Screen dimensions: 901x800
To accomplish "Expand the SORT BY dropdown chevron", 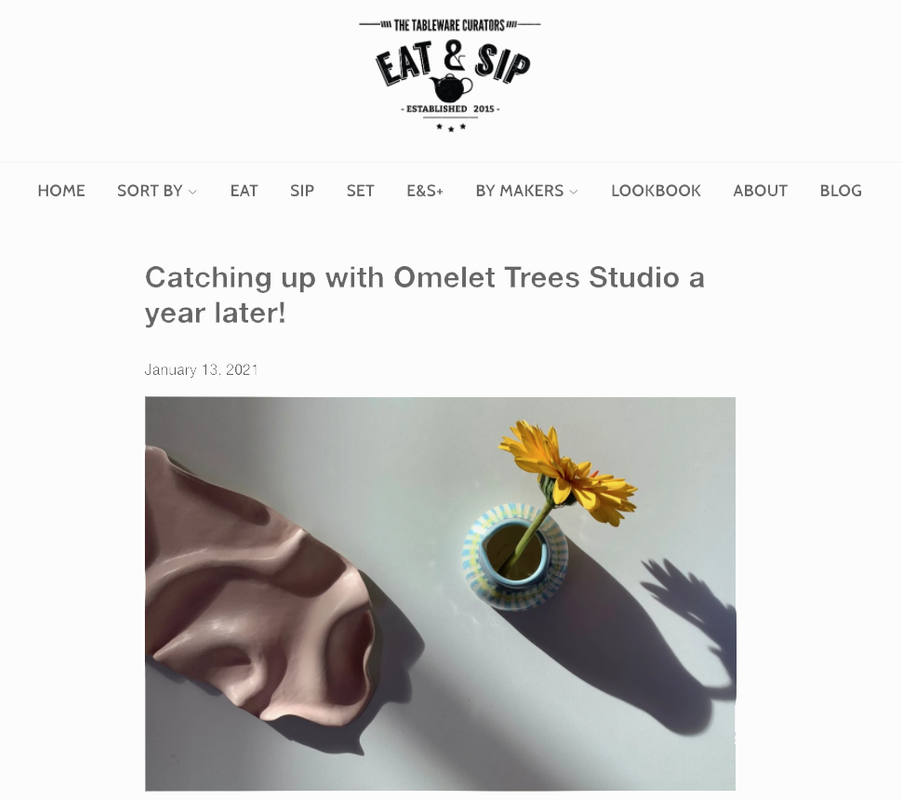I will tap(193, 191).
